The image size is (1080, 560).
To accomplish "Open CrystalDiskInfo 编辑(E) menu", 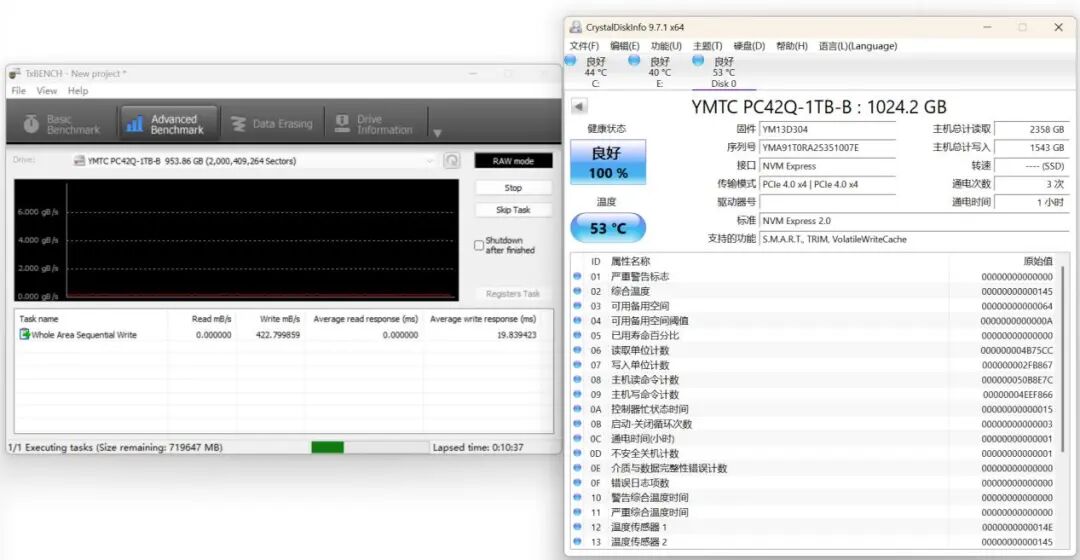I will tap(625, 46).
